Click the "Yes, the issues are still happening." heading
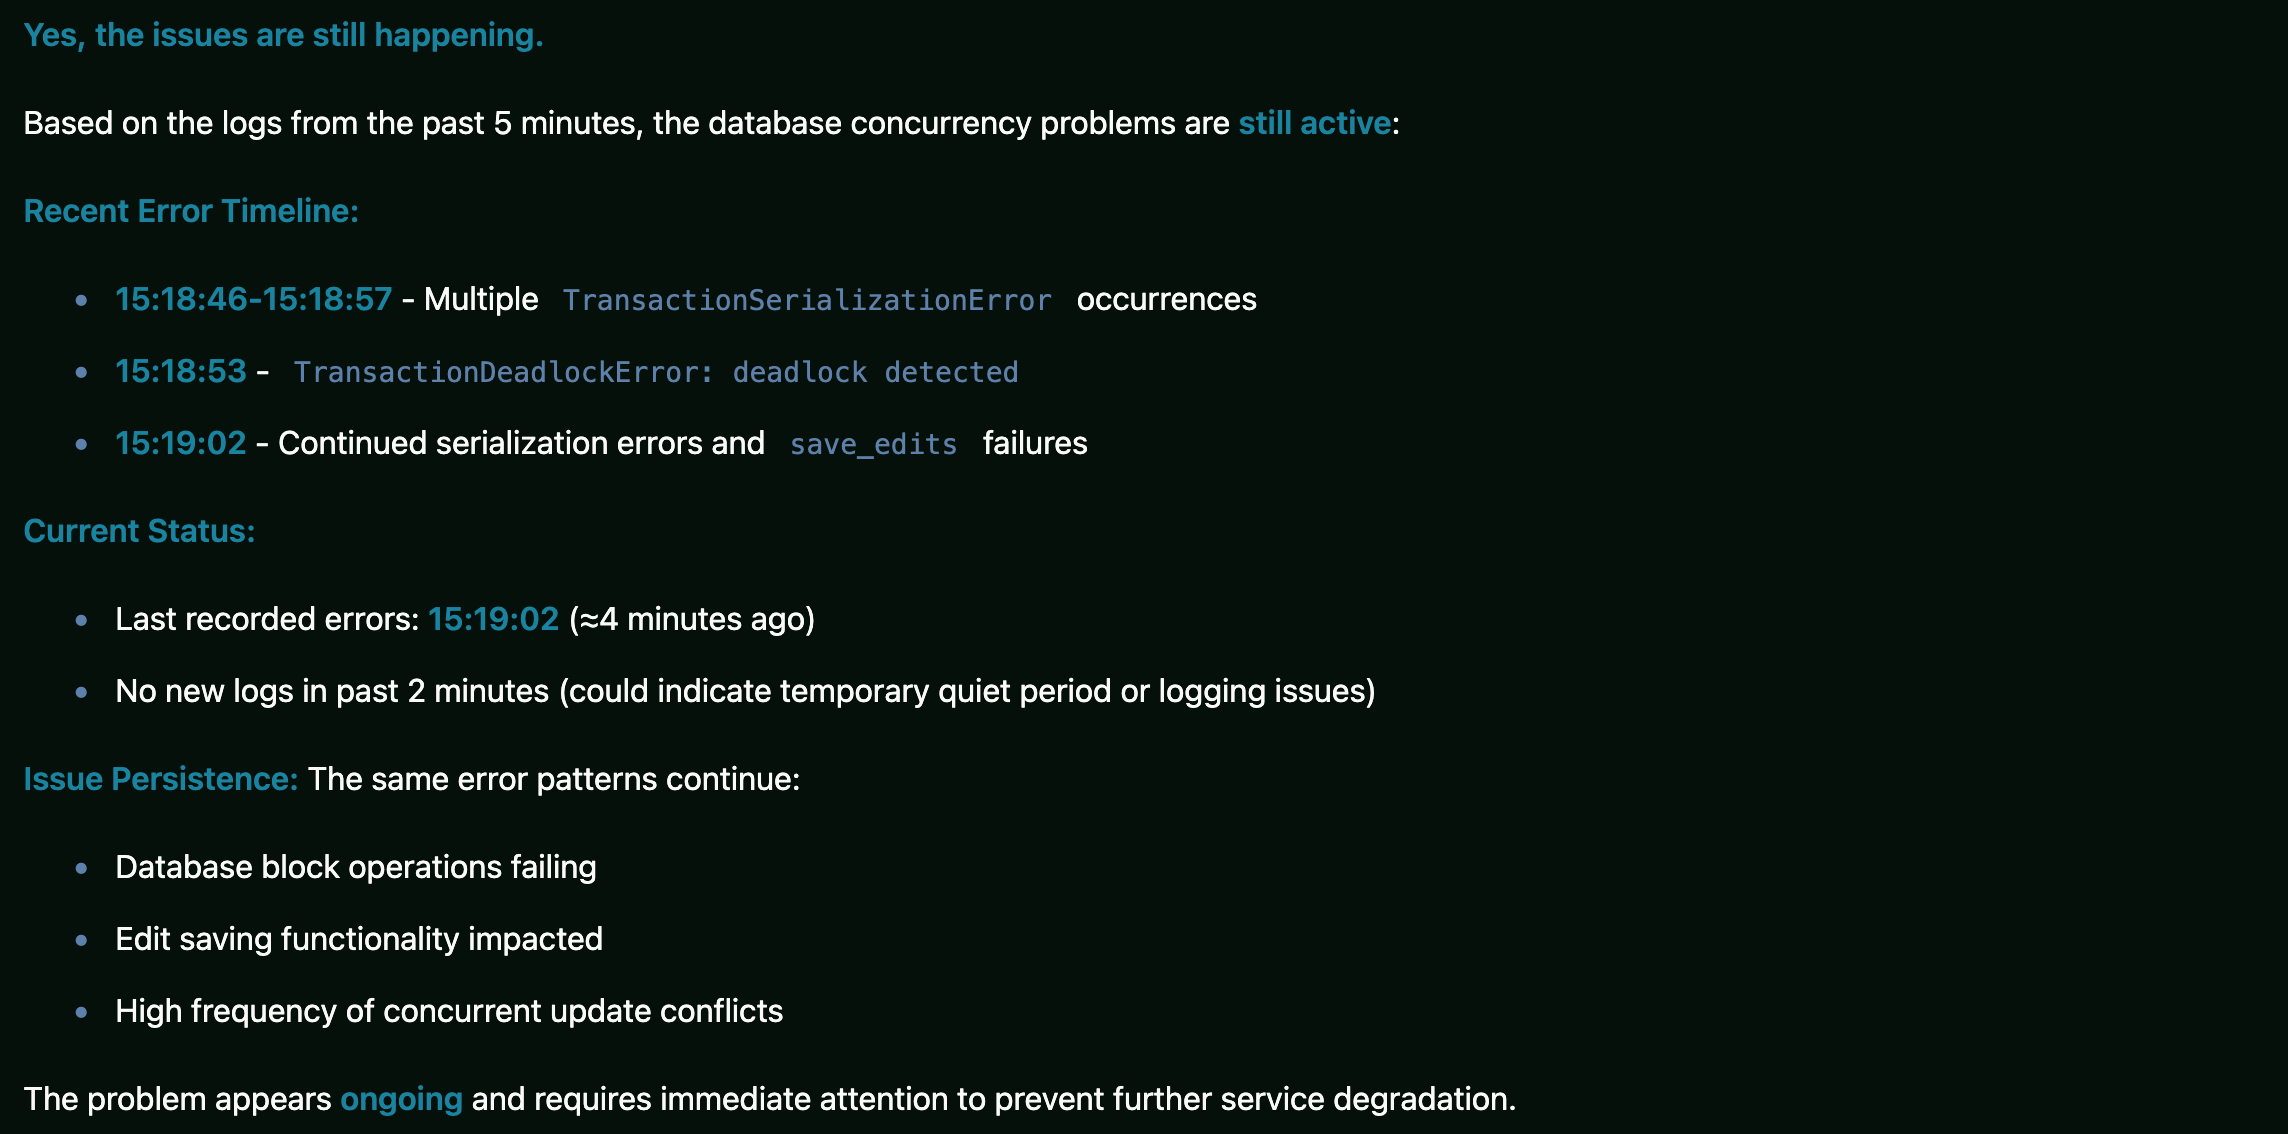 [x=283, y=35]
